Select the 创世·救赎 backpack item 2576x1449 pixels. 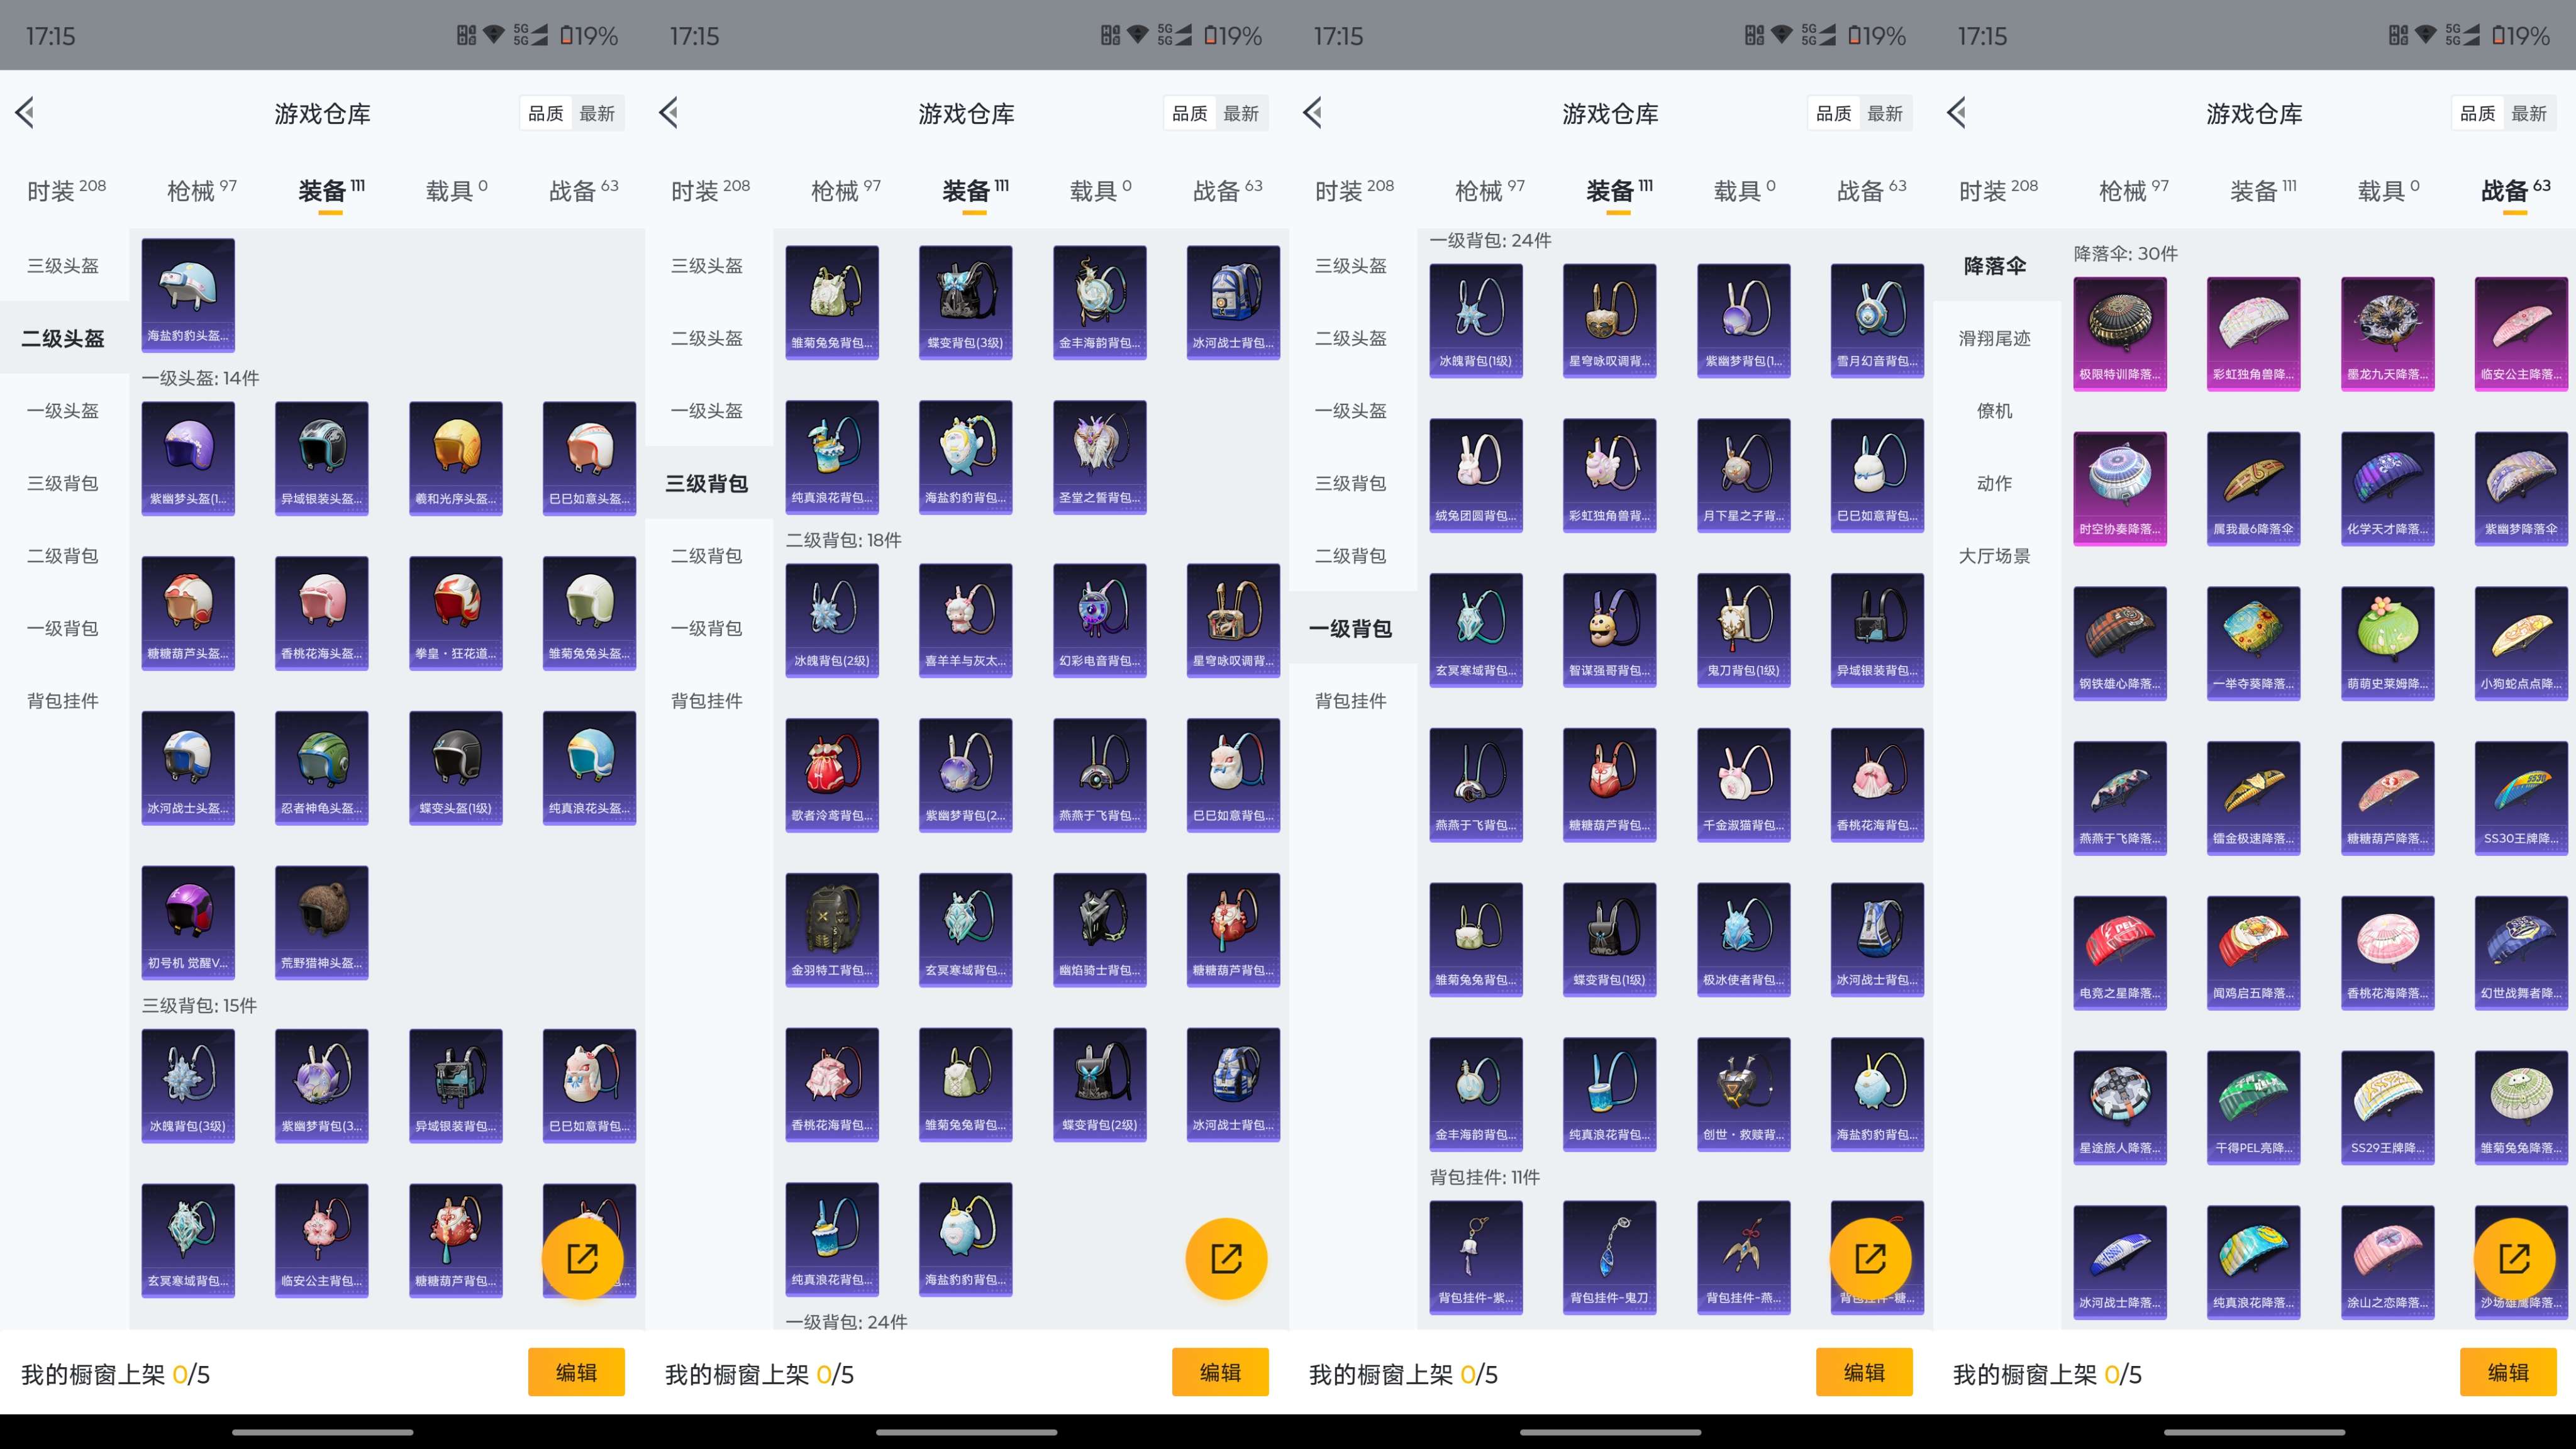[x=1744, y=1095]
